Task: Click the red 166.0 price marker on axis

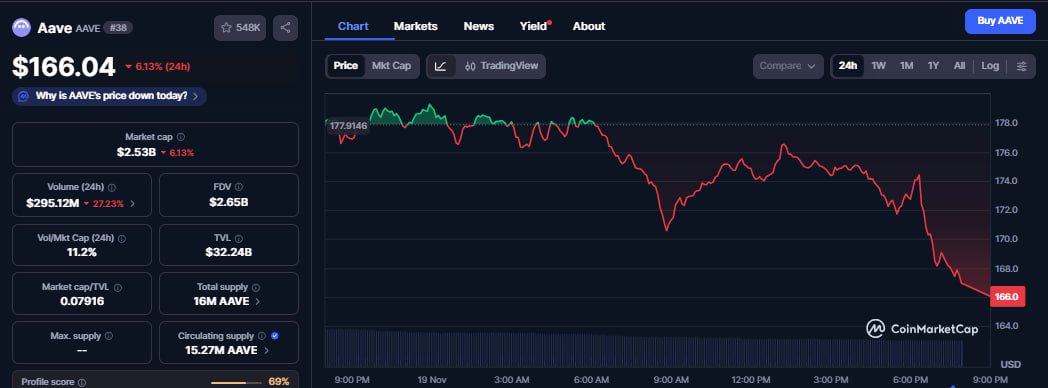Action: (1007, 297)
